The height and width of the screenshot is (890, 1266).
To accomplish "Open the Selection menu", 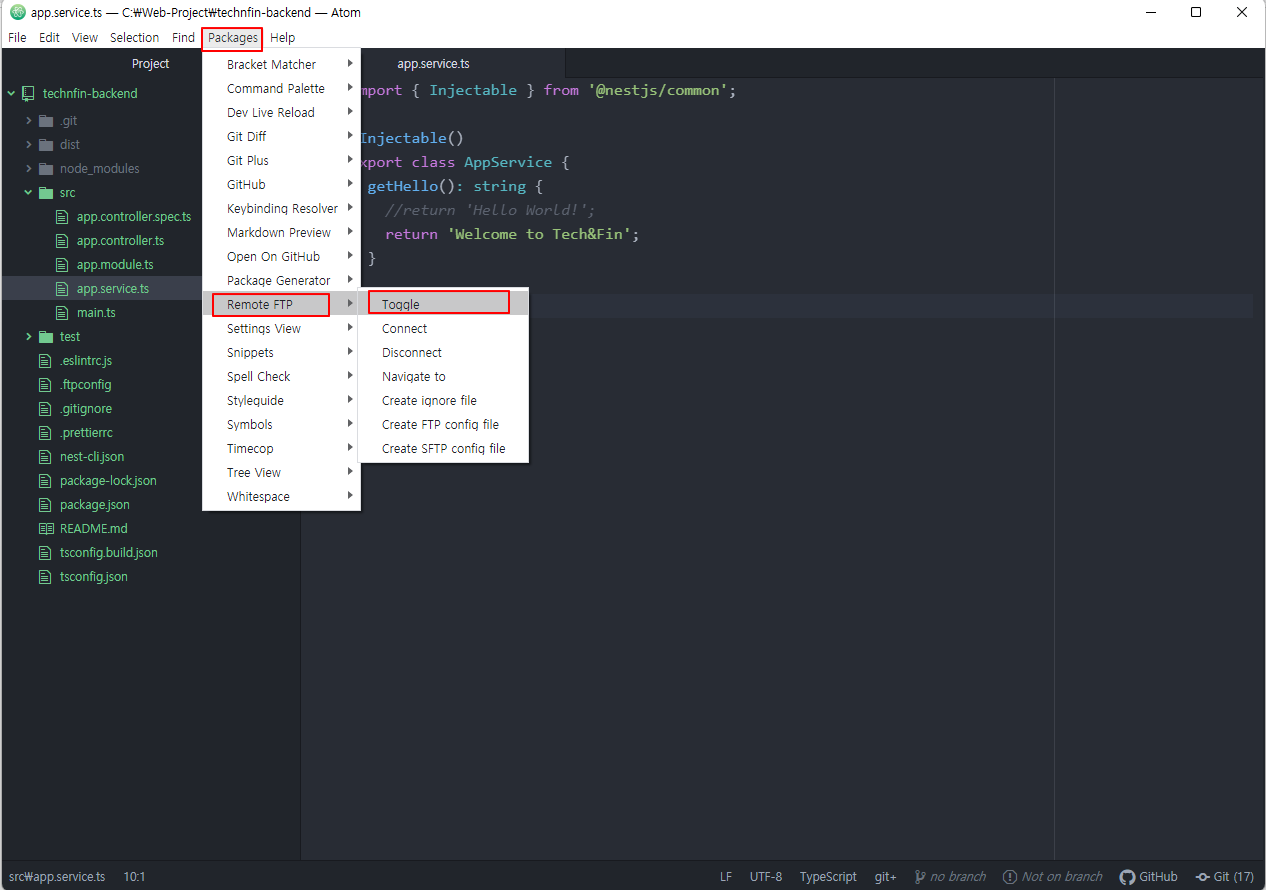I will (134, 38).
